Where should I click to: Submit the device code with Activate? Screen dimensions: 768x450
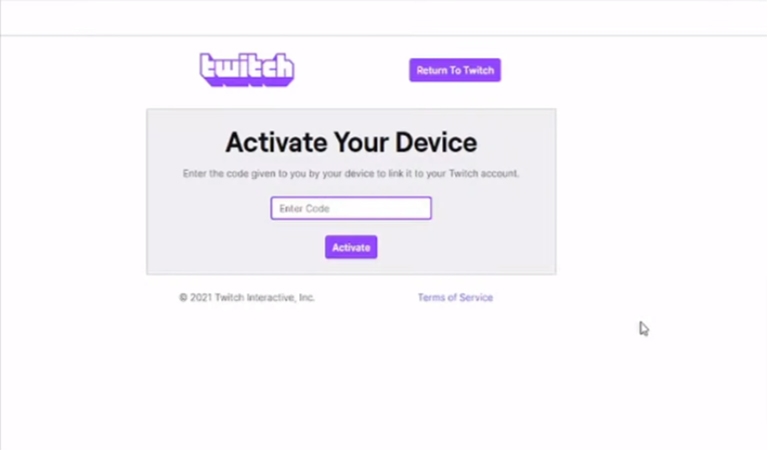pos(351,247)
